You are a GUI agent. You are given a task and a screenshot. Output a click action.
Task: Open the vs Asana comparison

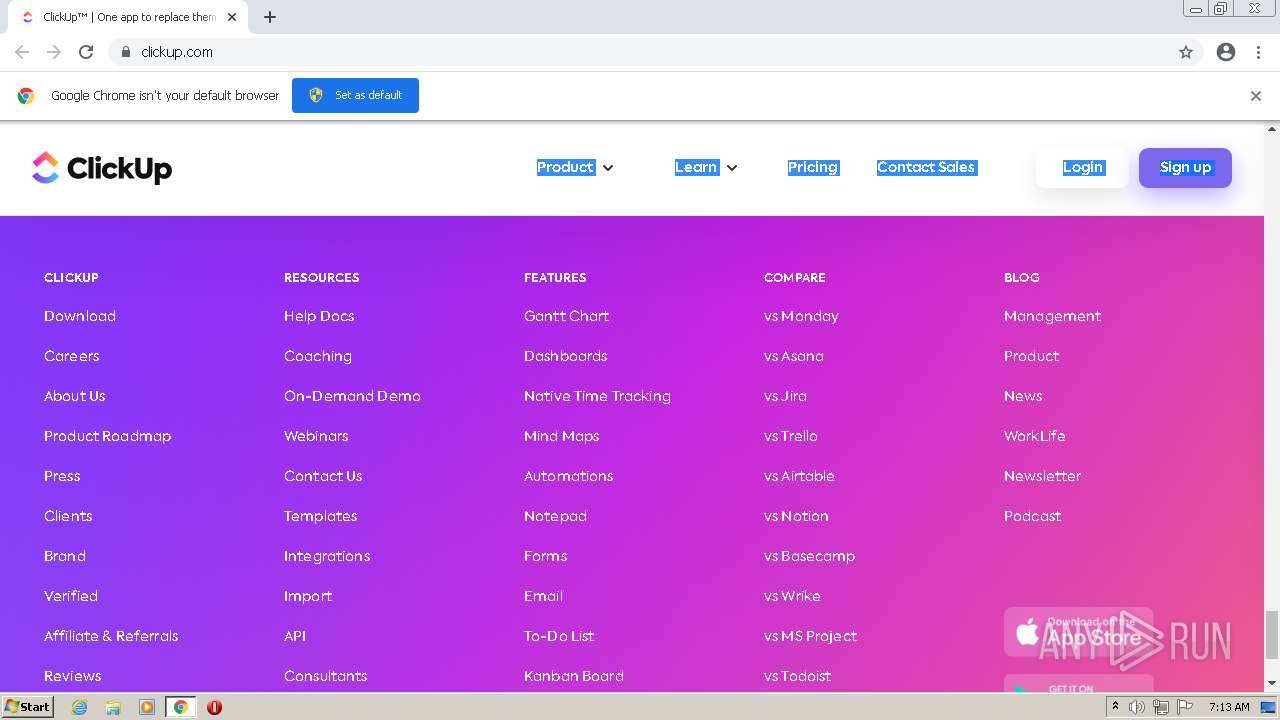[x=794, y=356]
